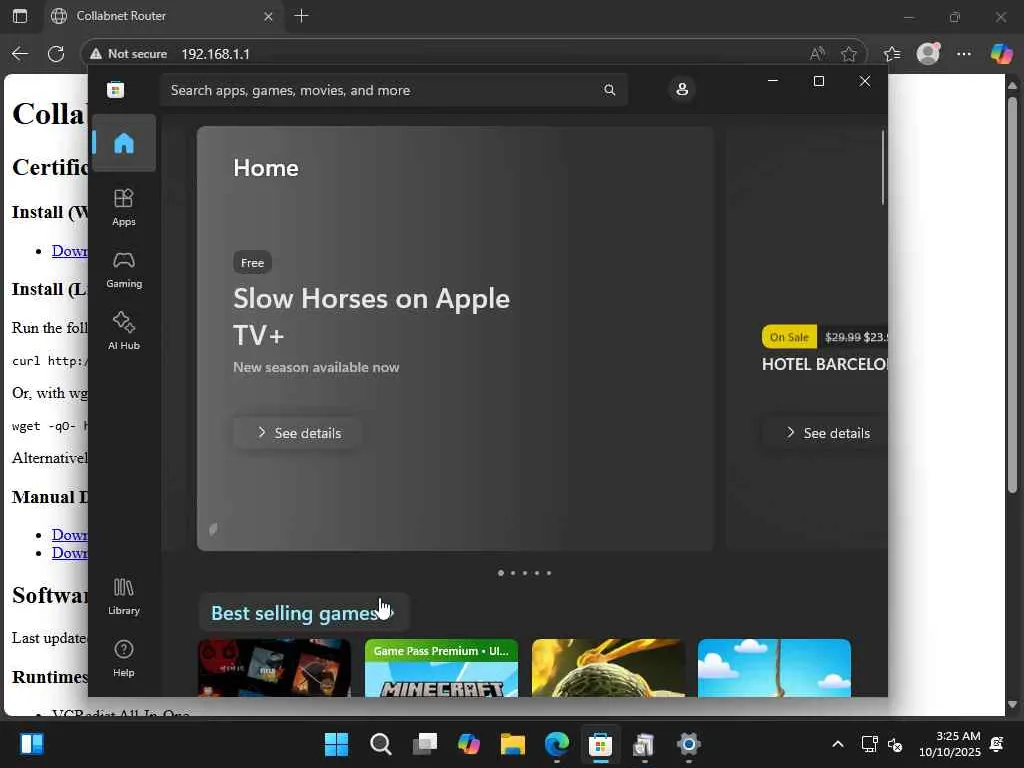Viewport: 1024px width, 768px height.
Task: Open Windows taskbar Search
Action: (380, 744)
